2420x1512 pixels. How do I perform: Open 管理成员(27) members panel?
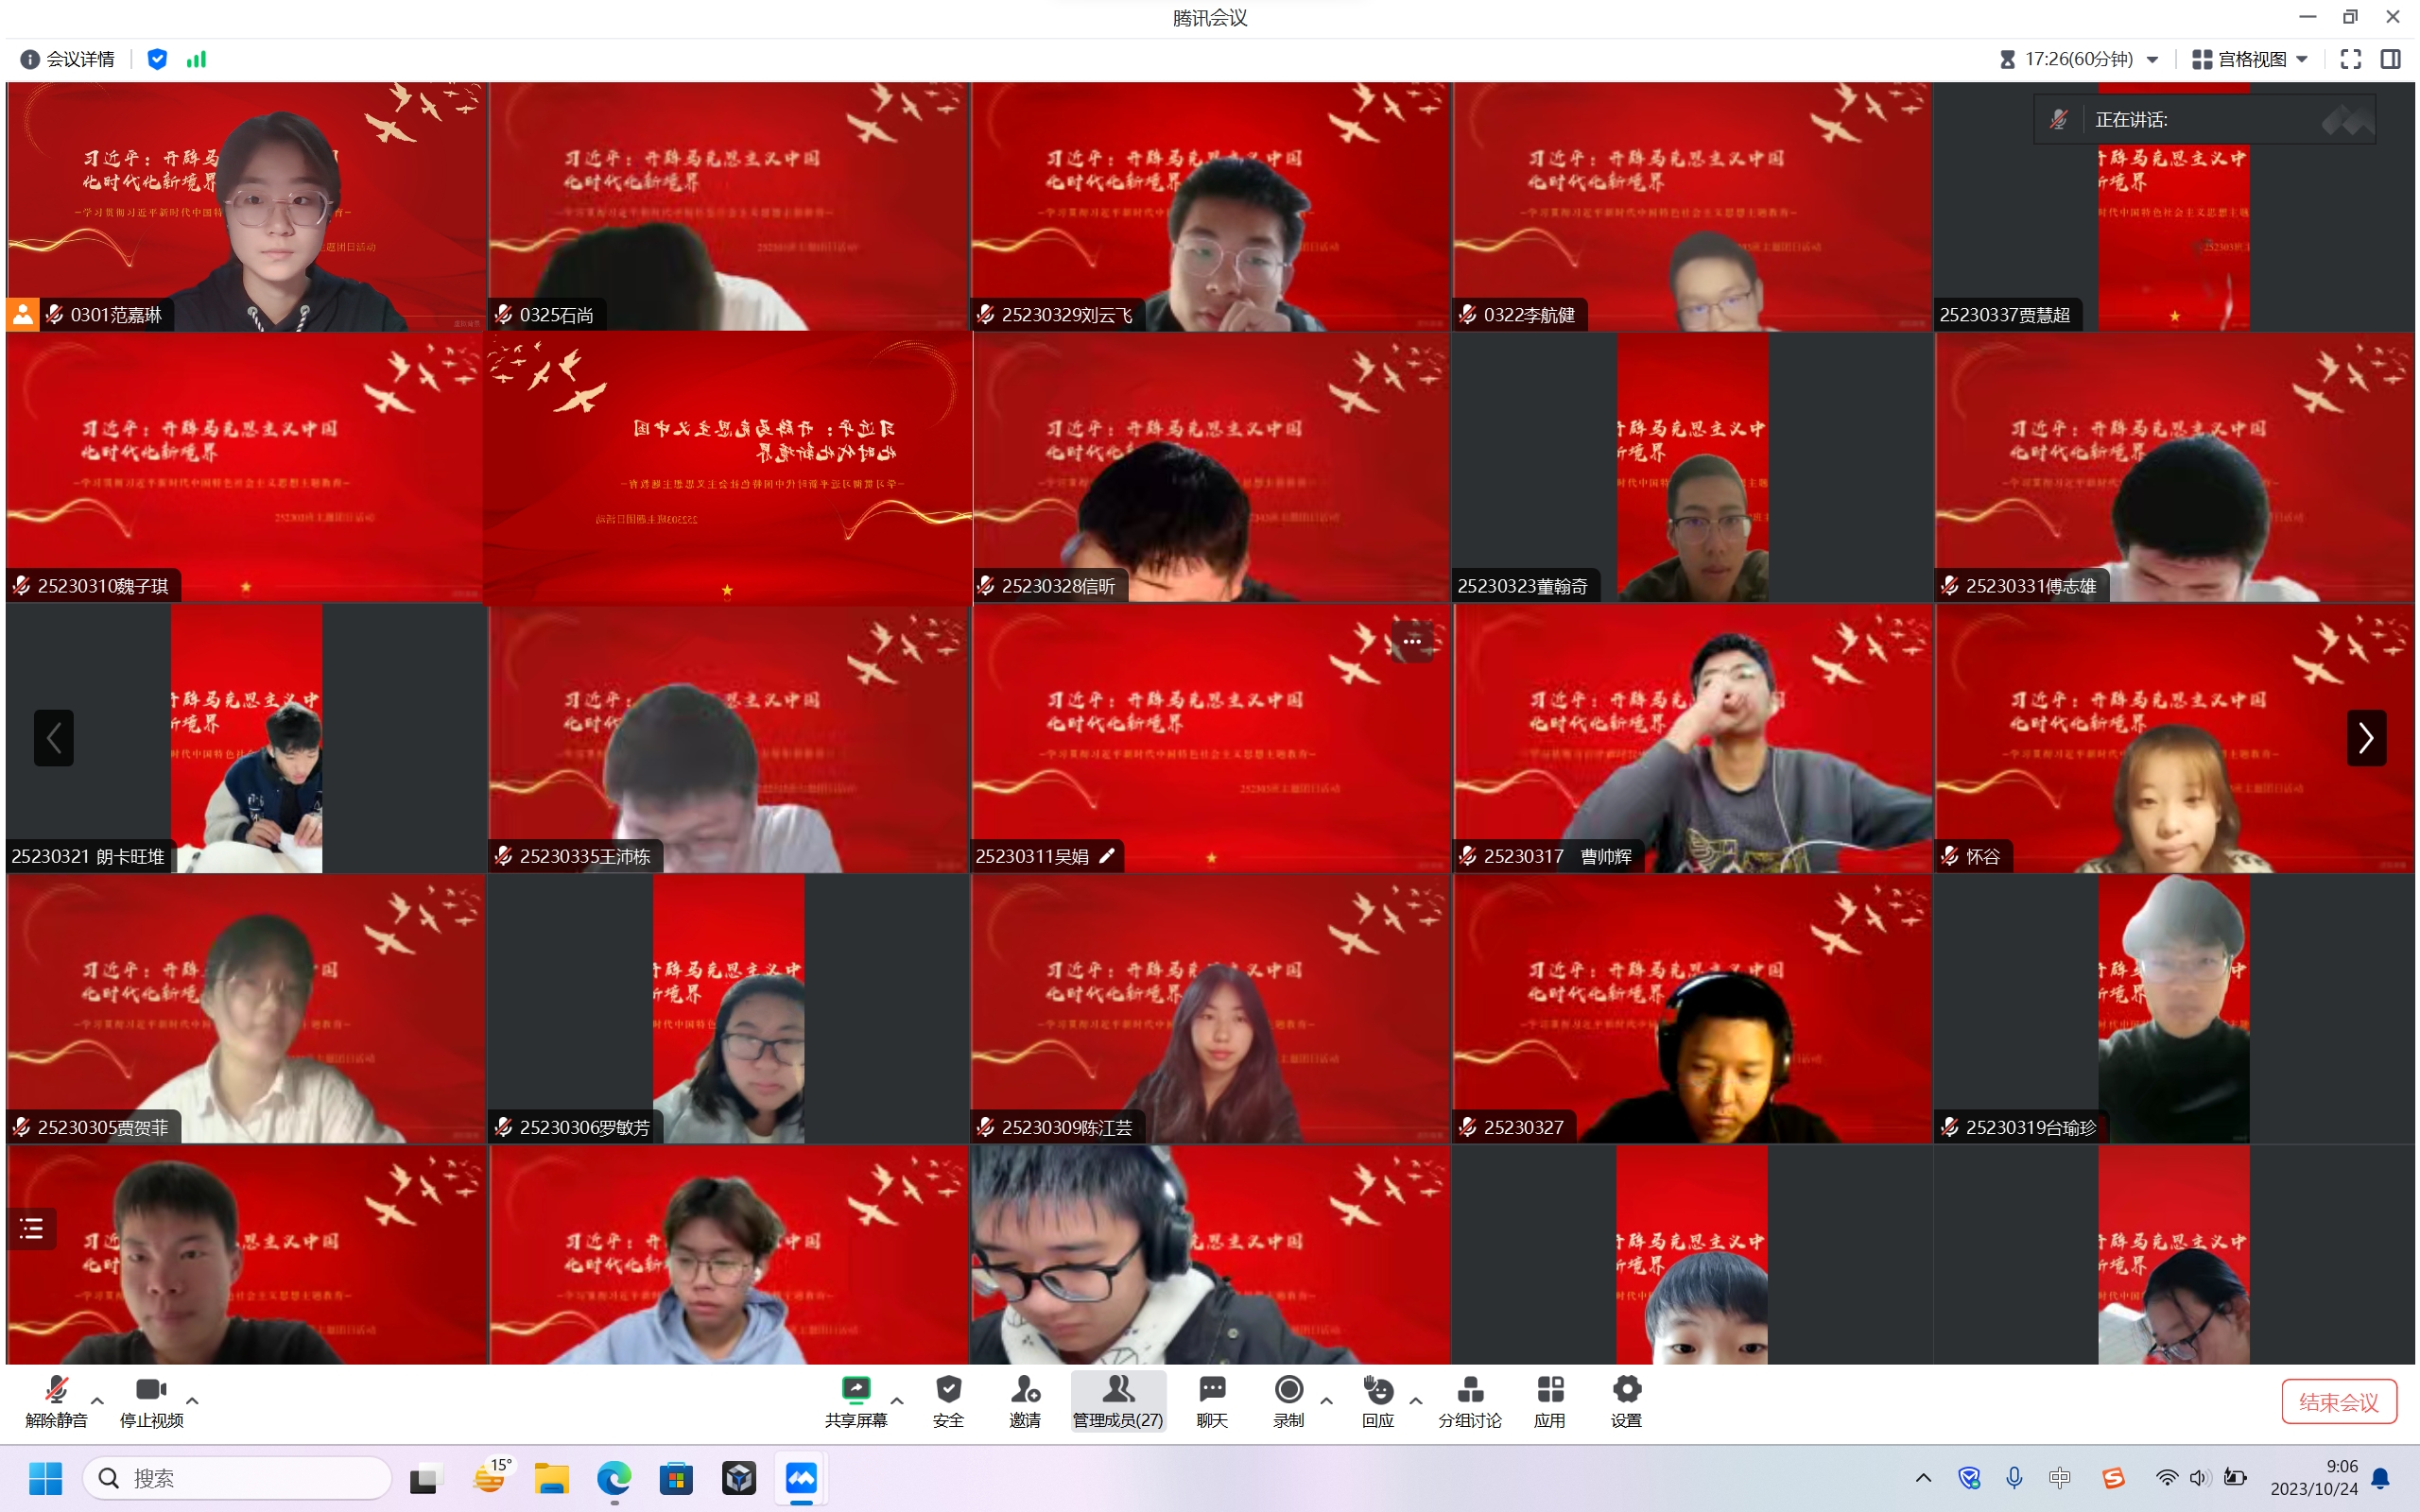point(1117,1400)
